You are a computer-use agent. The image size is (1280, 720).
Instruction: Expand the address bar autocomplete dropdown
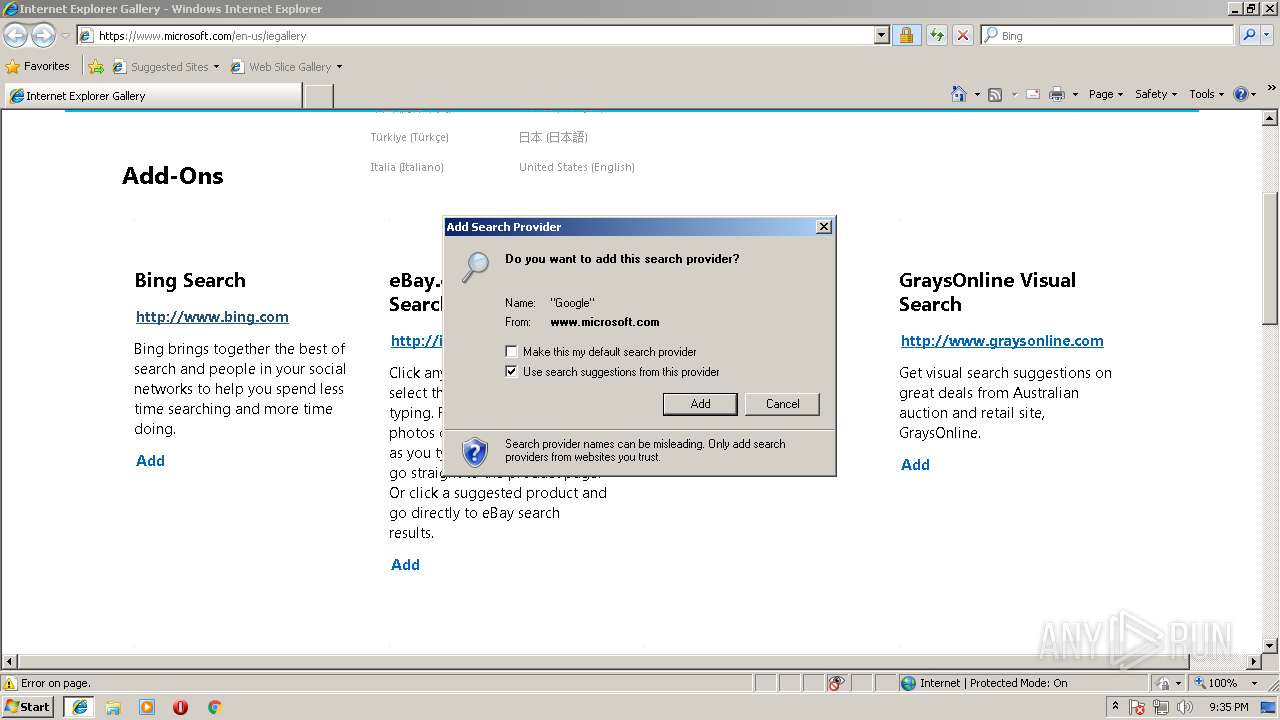pyautogui.click(x=881, y=36)
